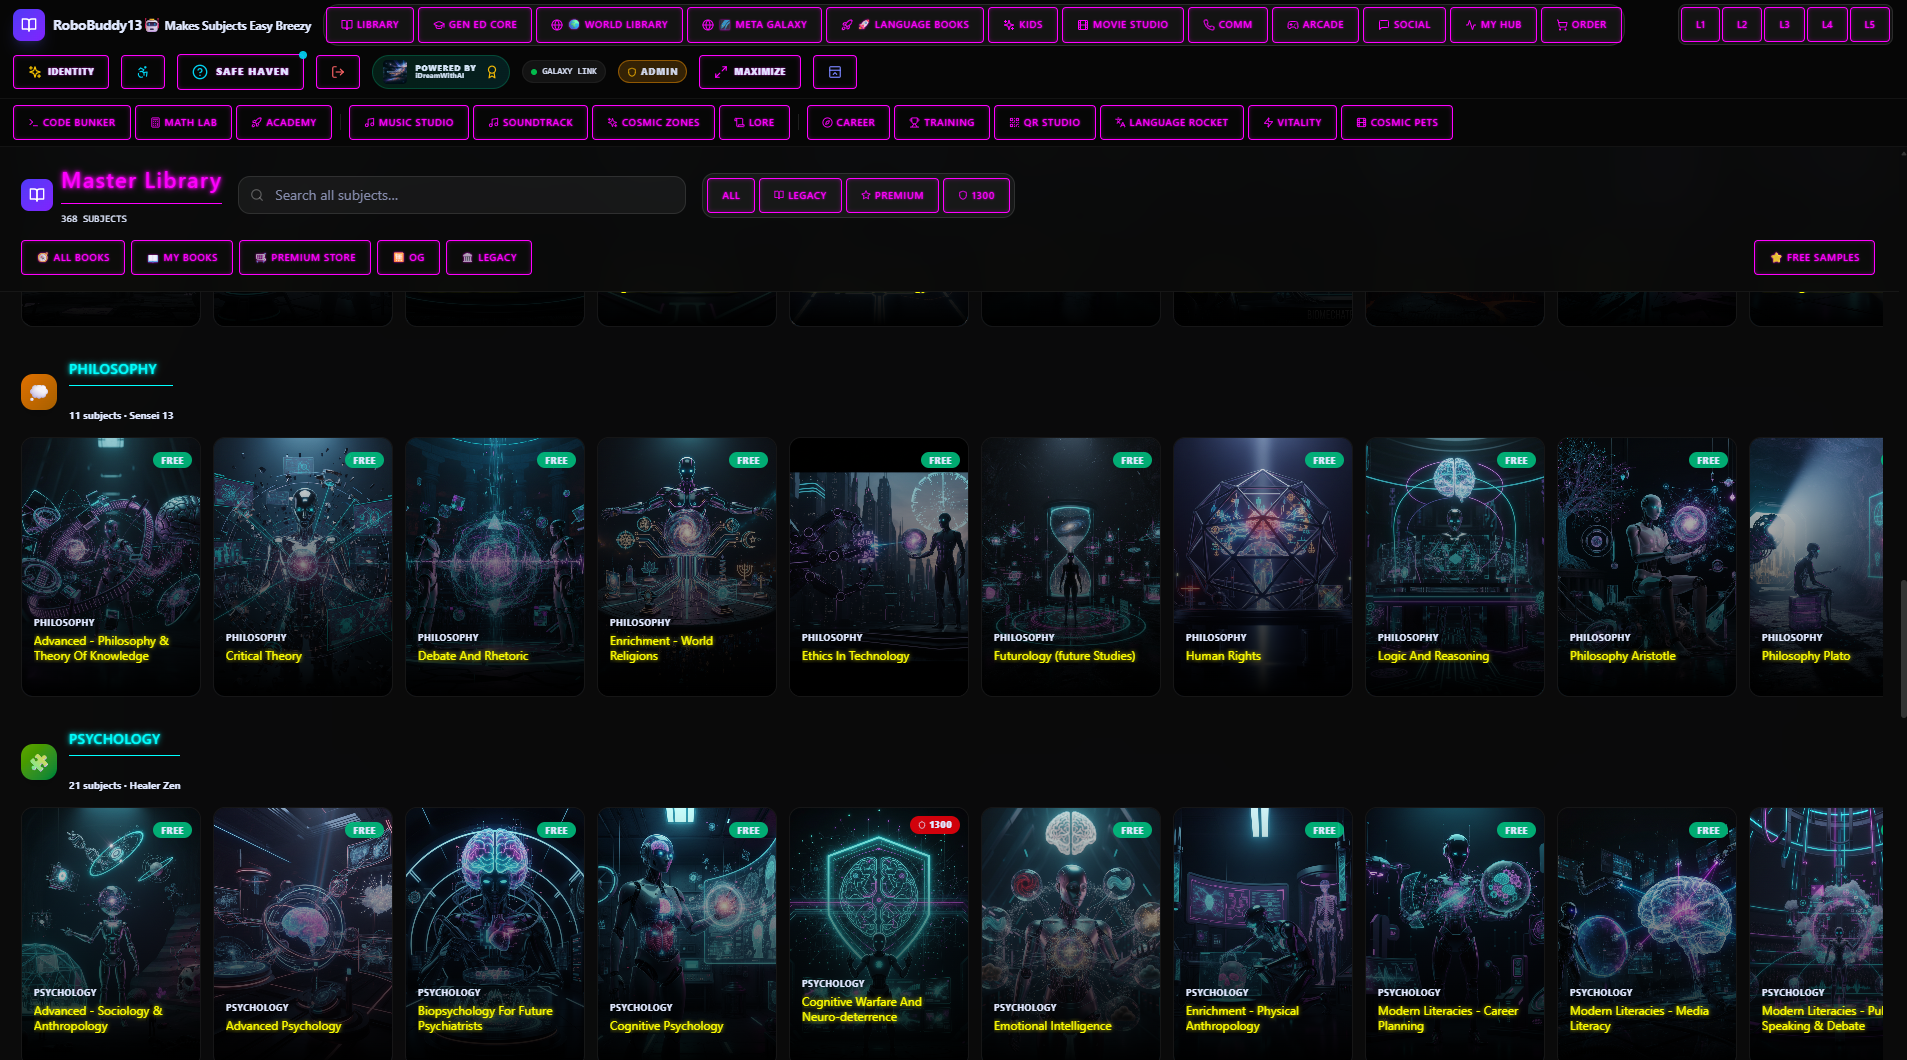The image size is (1907, 1060).
Task: Show OG books
Action: click(x=408, y=258)
